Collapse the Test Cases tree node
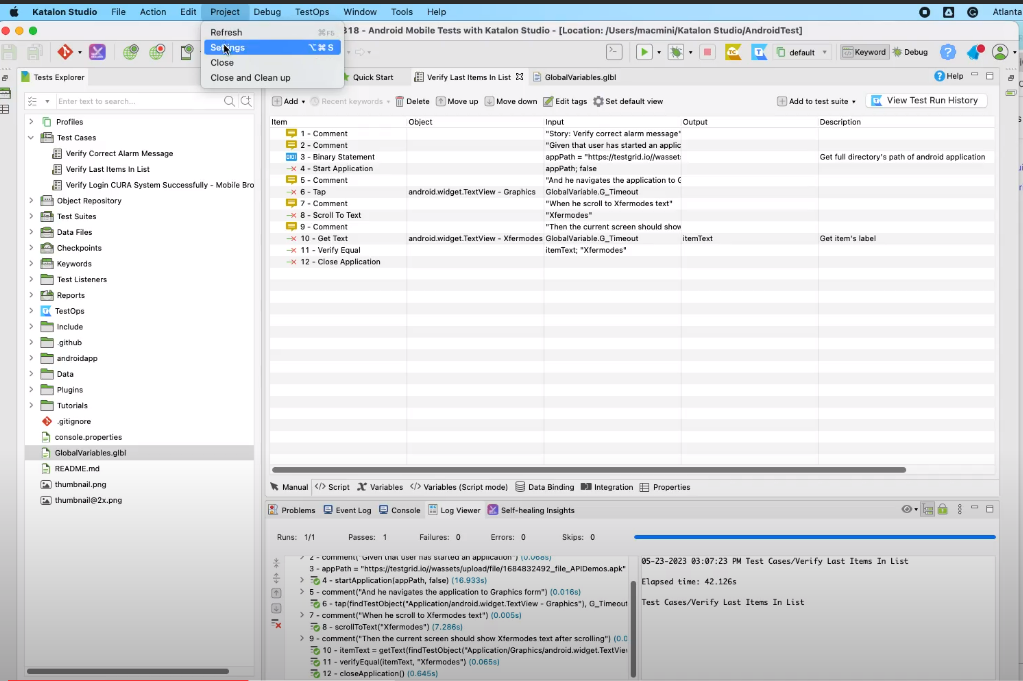Viewport: 1023px width, 681px height. pyautogui.click(x=31, y=138)
